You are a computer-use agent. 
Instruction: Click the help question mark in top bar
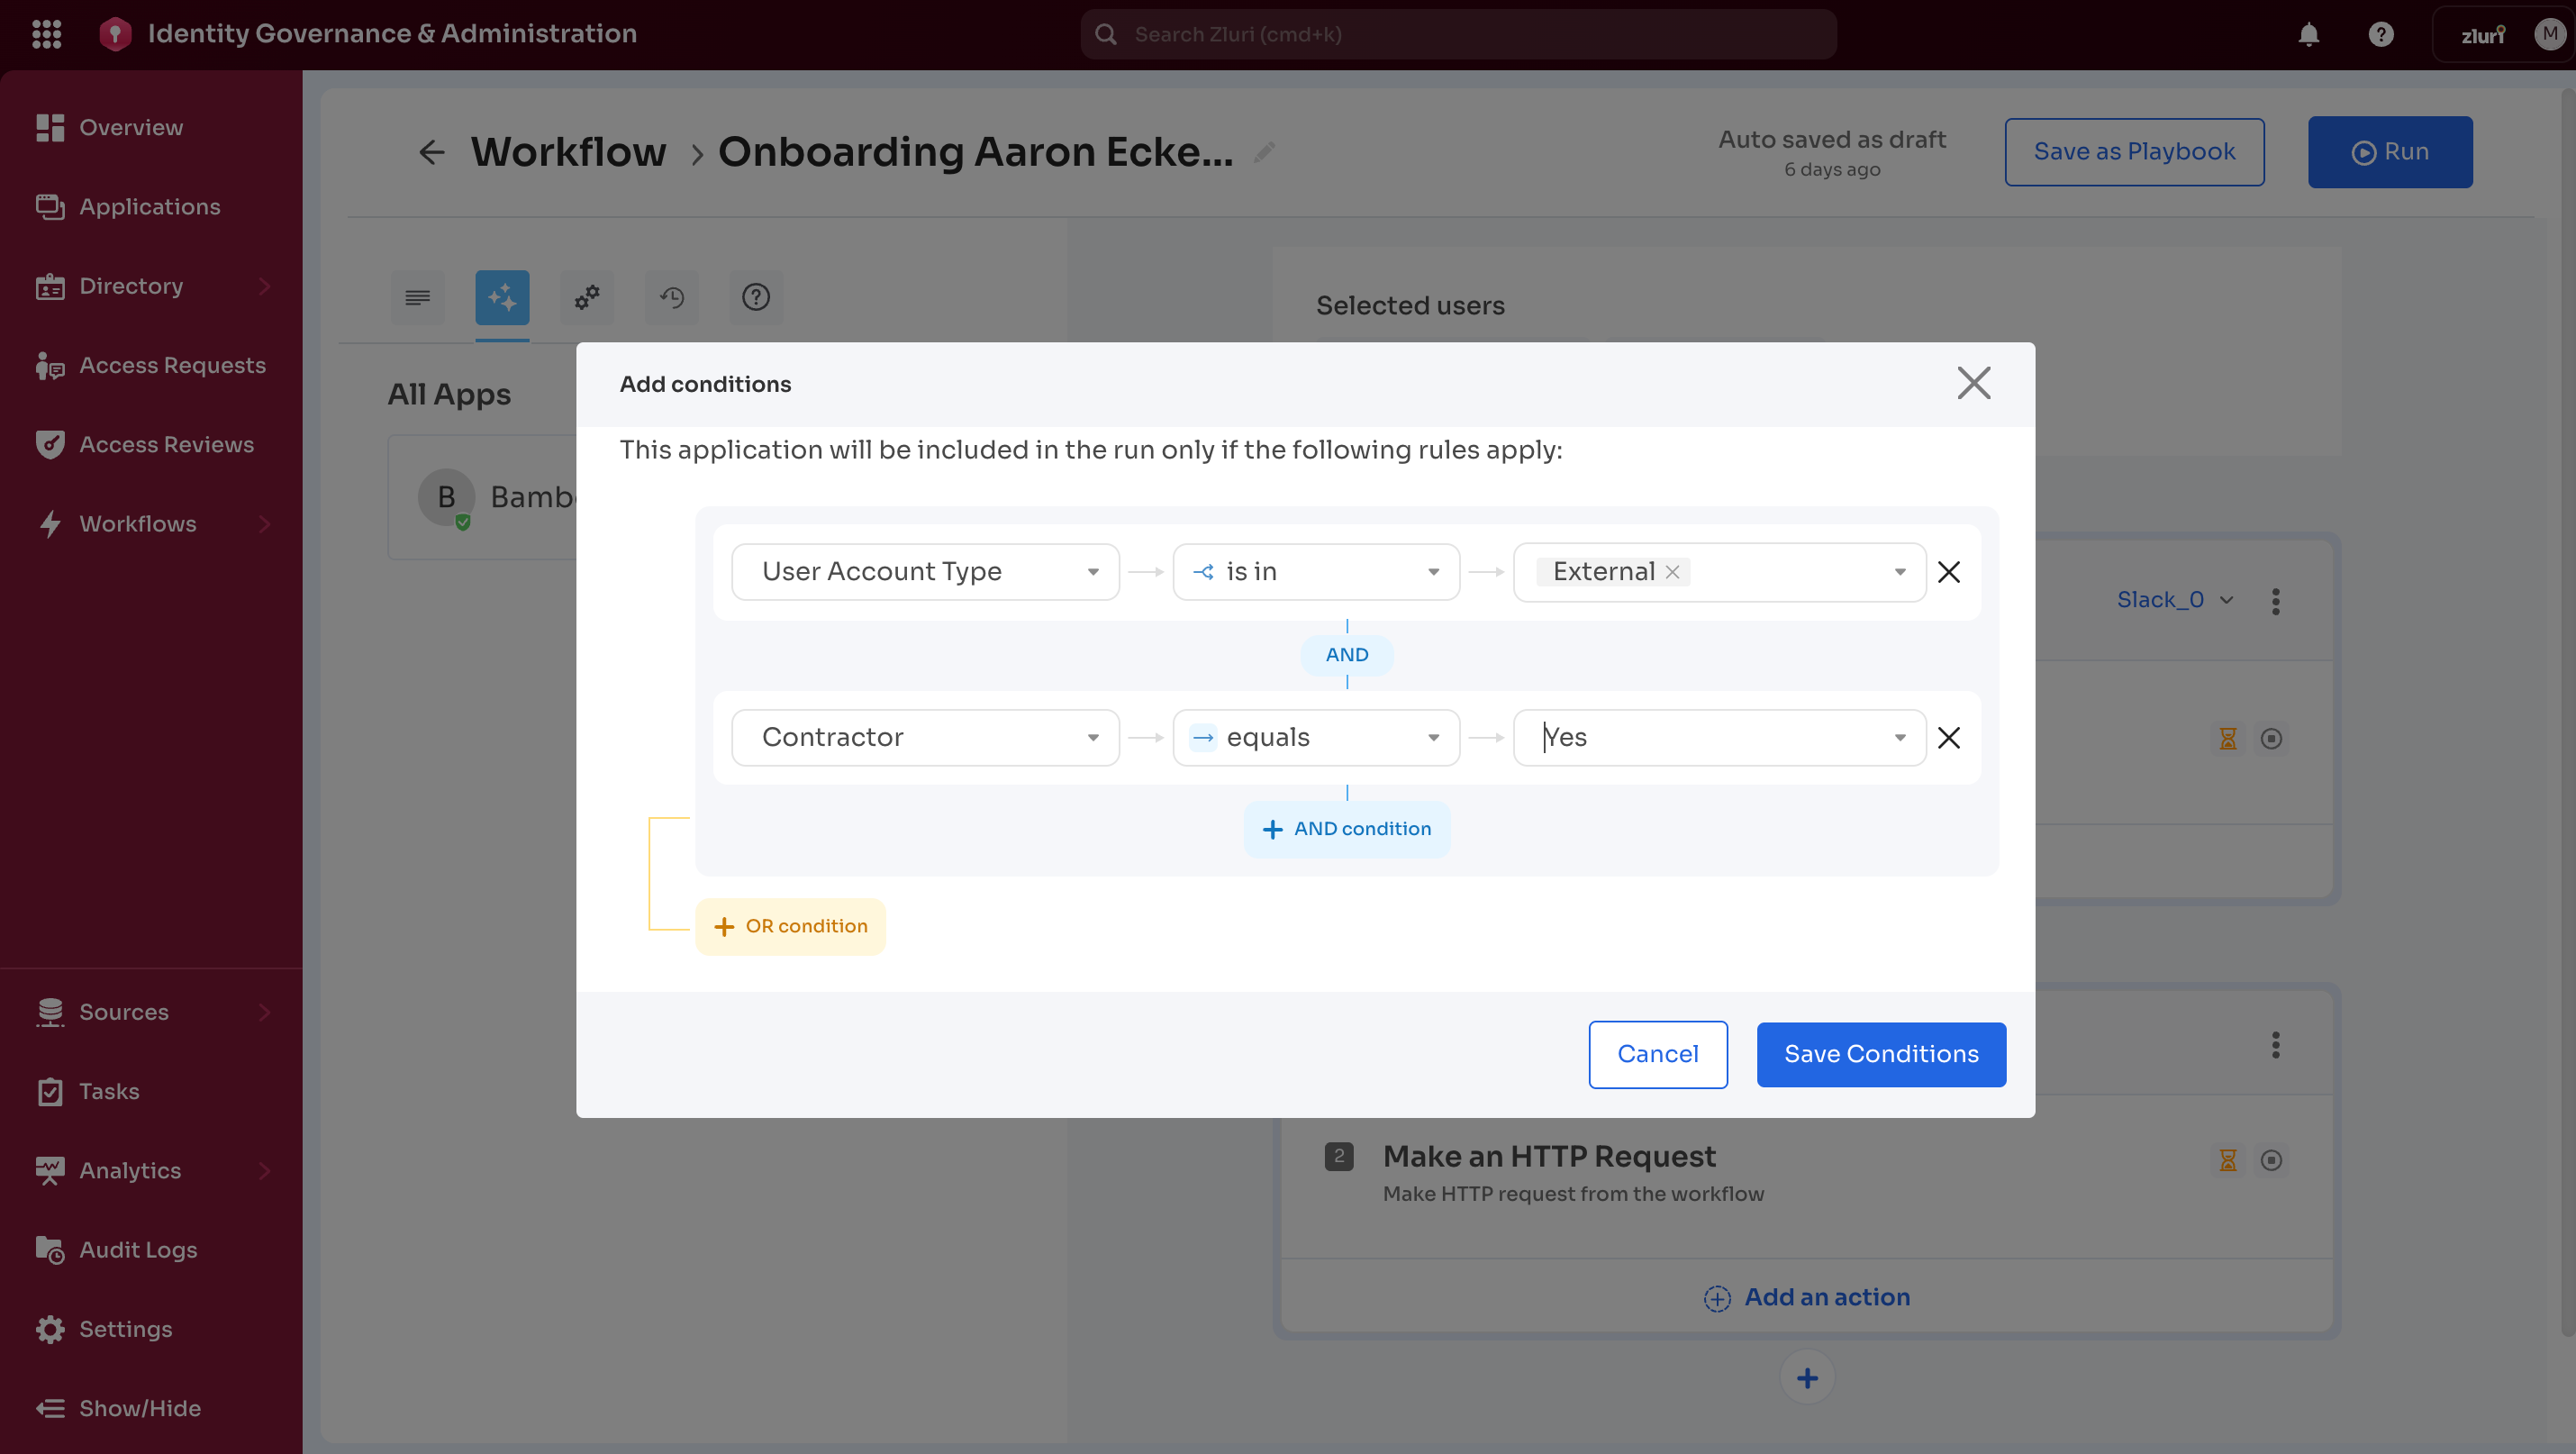(x=2381, y=35)
